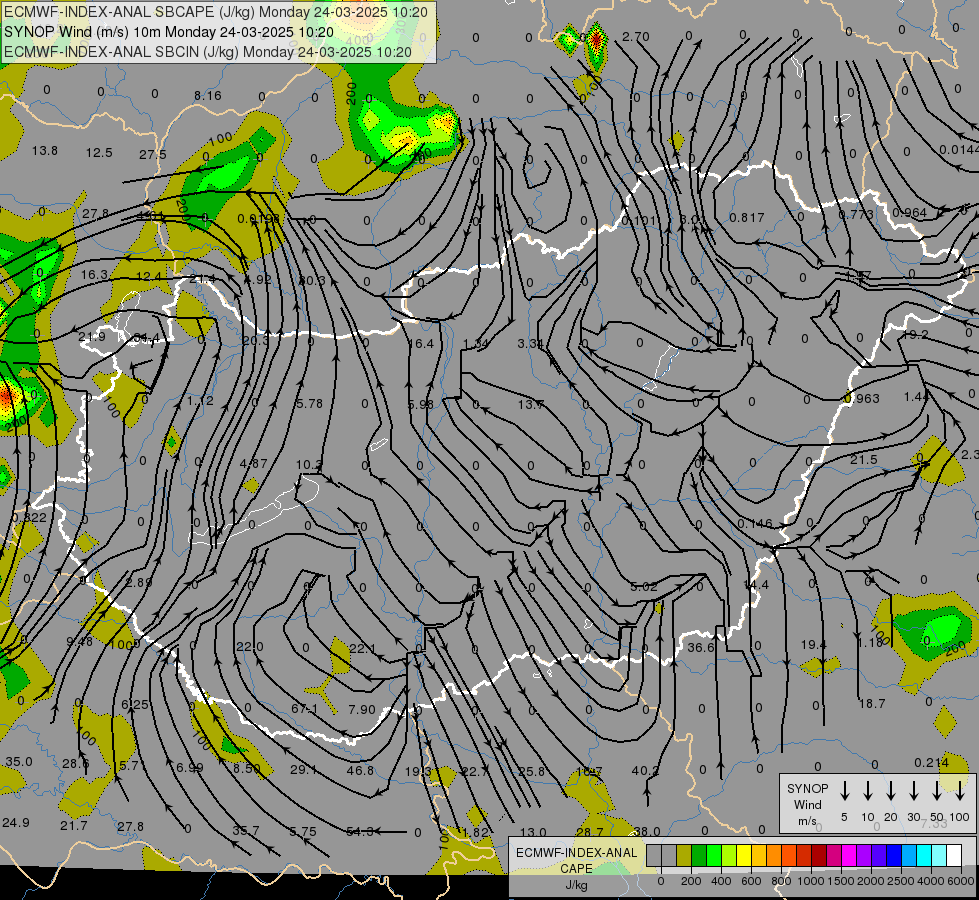Click the wind arrow above 5 m/s
Image resolution: width=979 pixels, height=900 pixels.
tap(845, 790)
